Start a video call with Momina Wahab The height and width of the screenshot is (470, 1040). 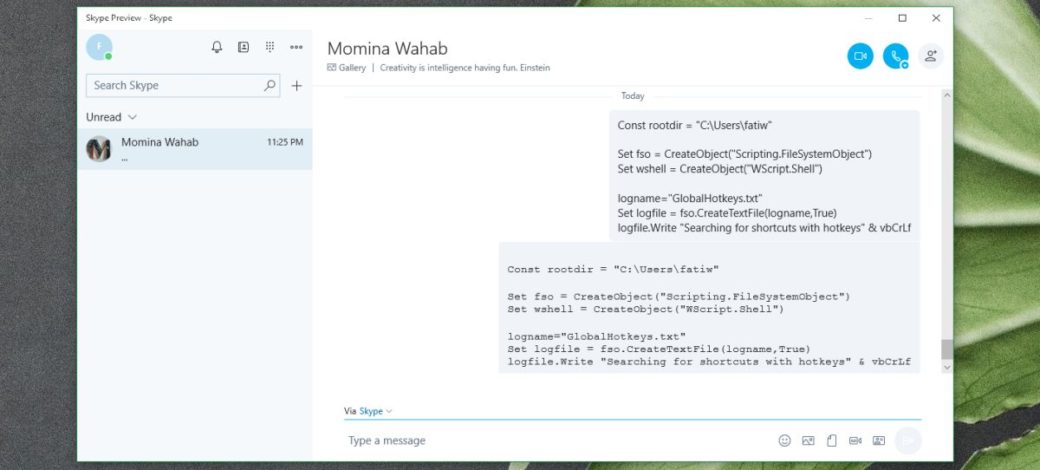pos(860,56)
